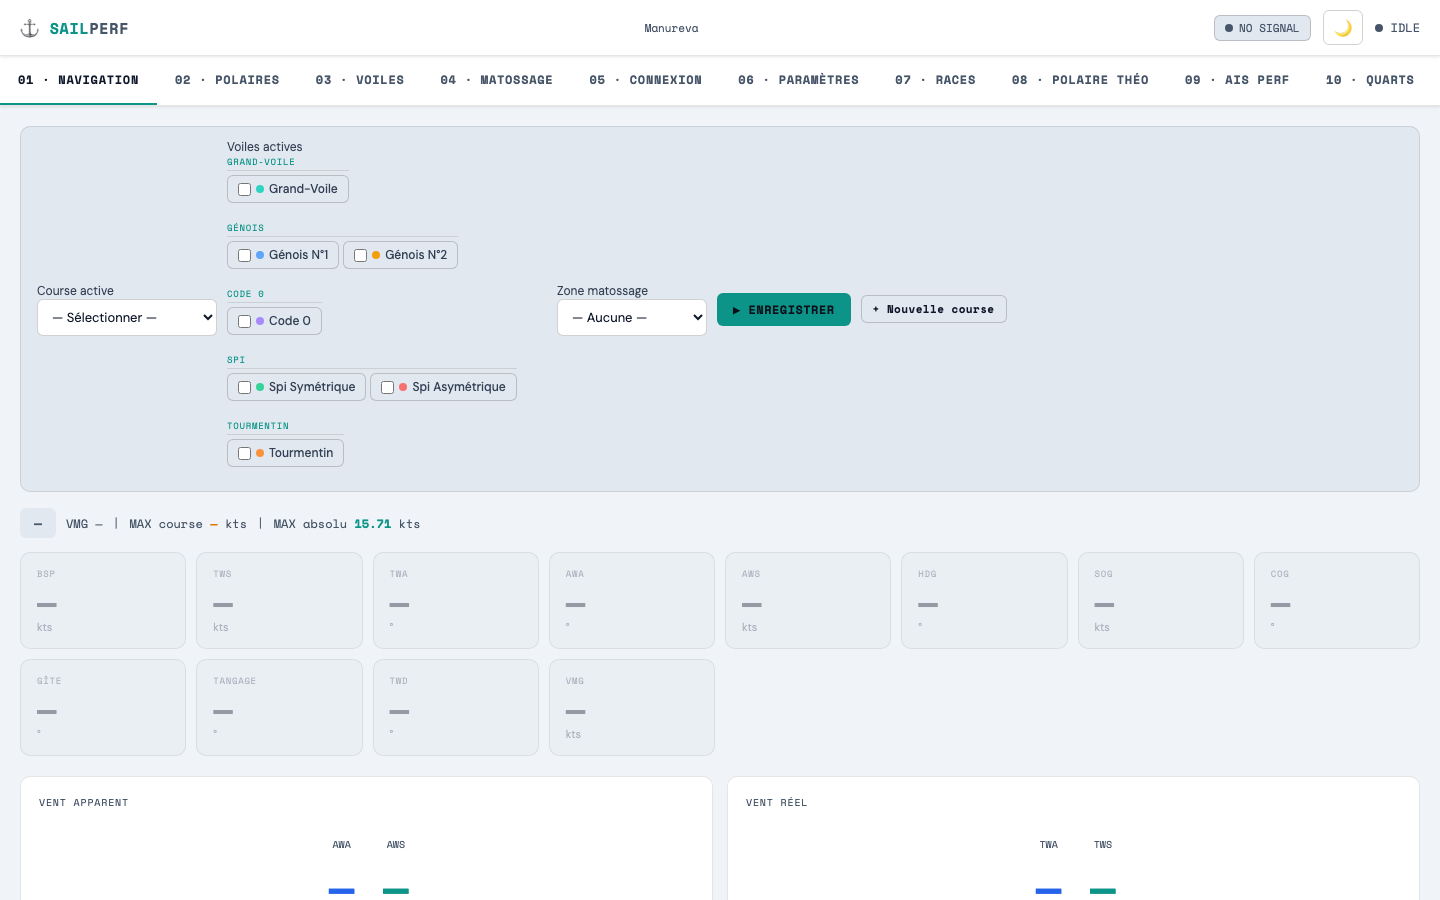
Task: Go to the 04 Matossage tab
Action: click(497, 80)
